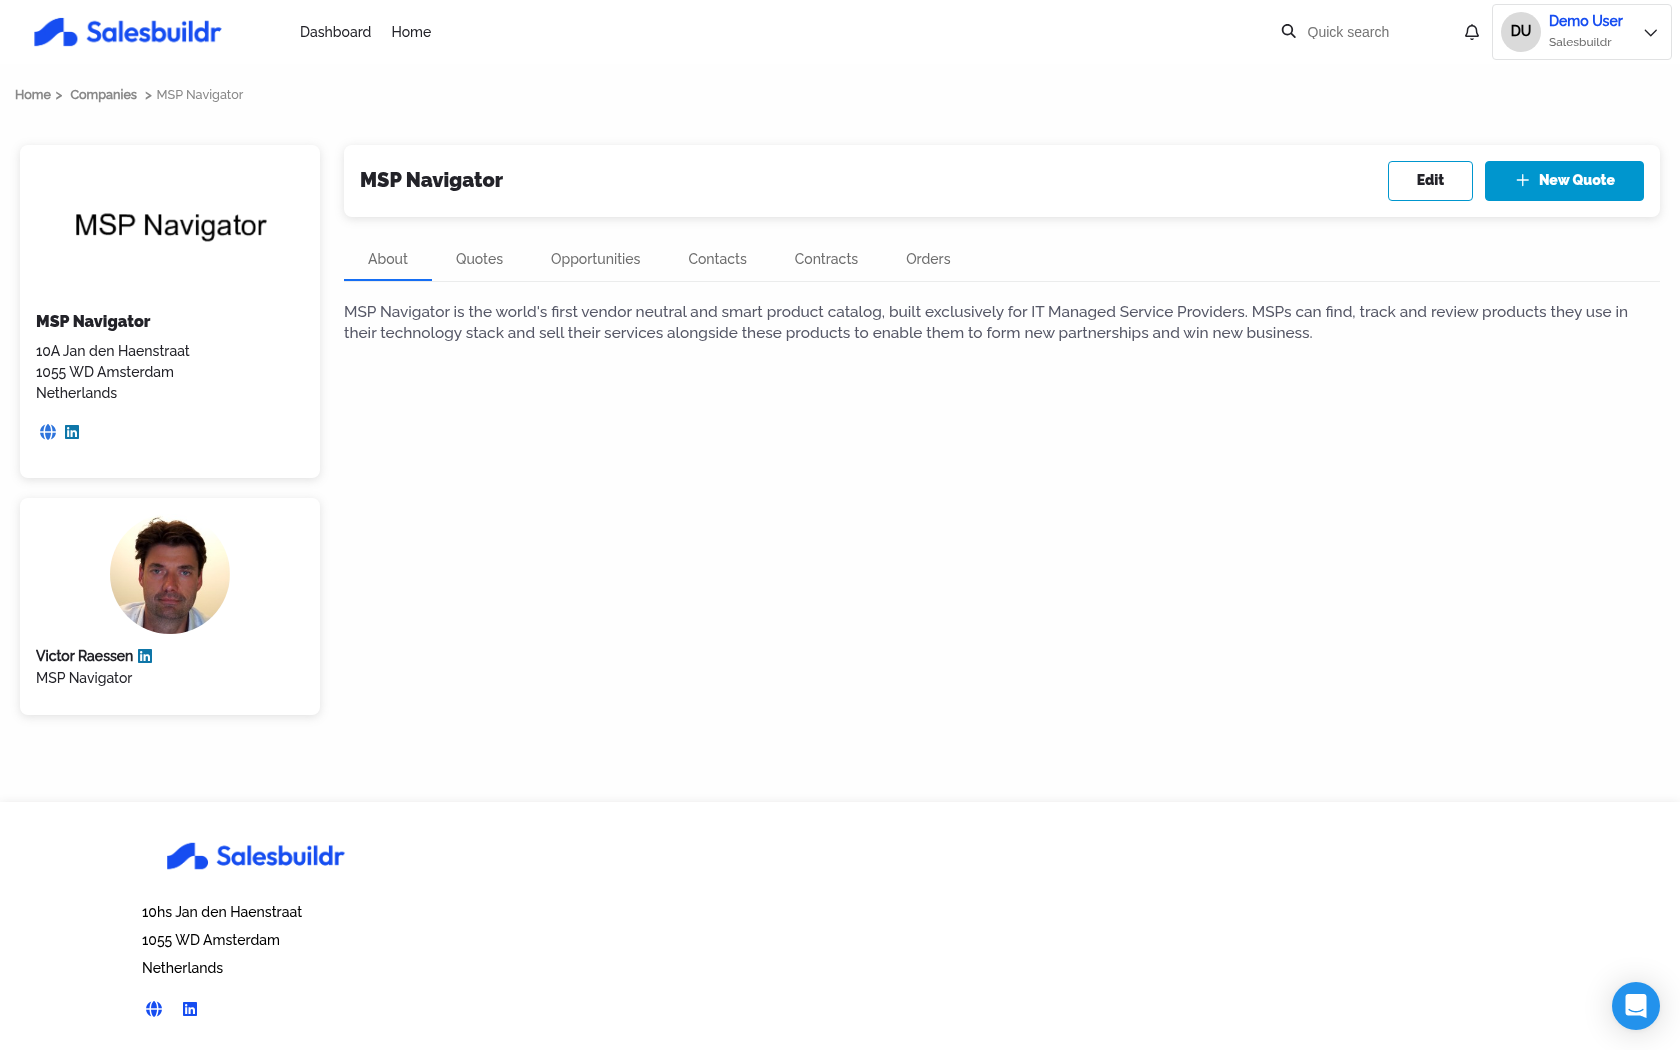Click Home in the breadcrumb
Image resolution: width=1680 pixels, height=1050 pixels.
tap(33, 95)
